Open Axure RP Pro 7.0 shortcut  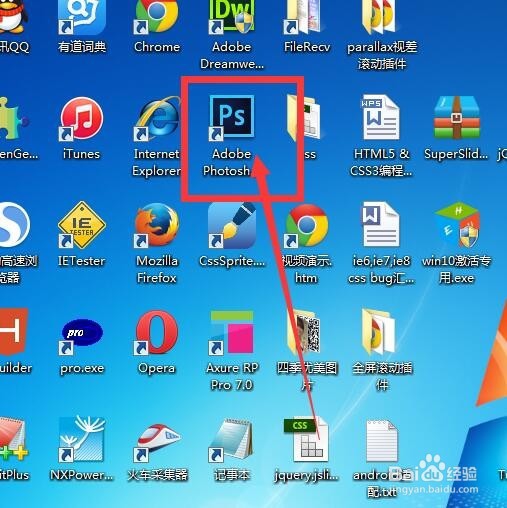coord(232,332)
